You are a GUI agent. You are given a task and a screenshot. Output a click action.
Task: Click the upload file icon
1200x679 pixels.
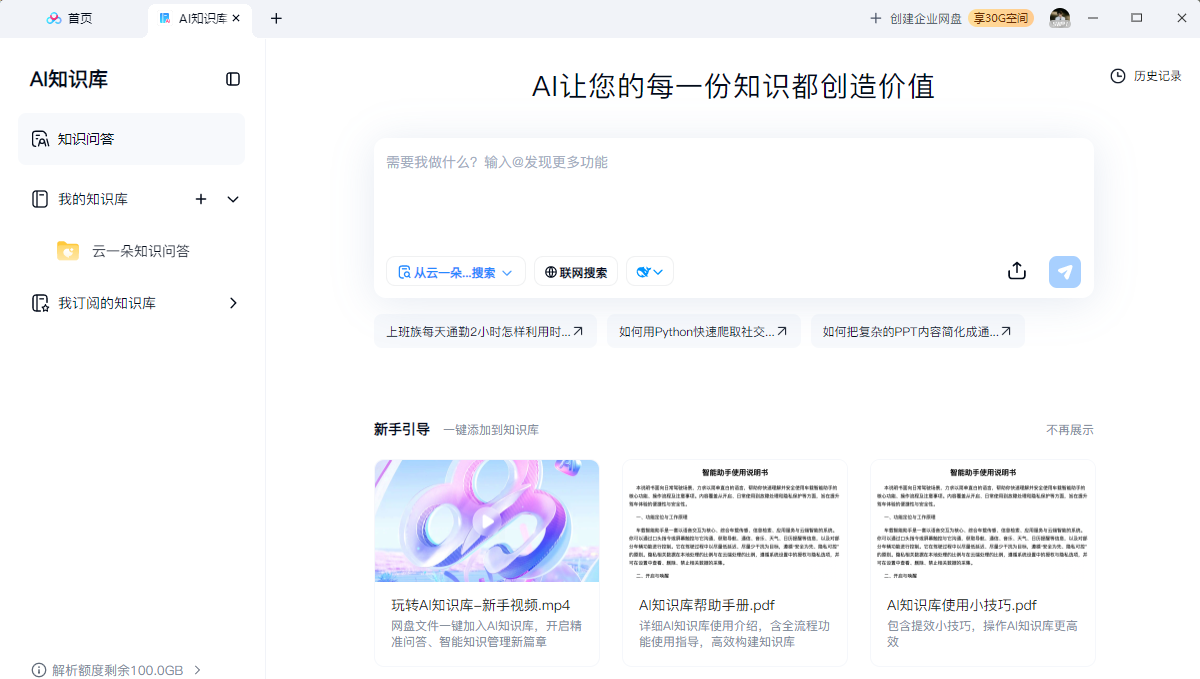coord(1017,271)
